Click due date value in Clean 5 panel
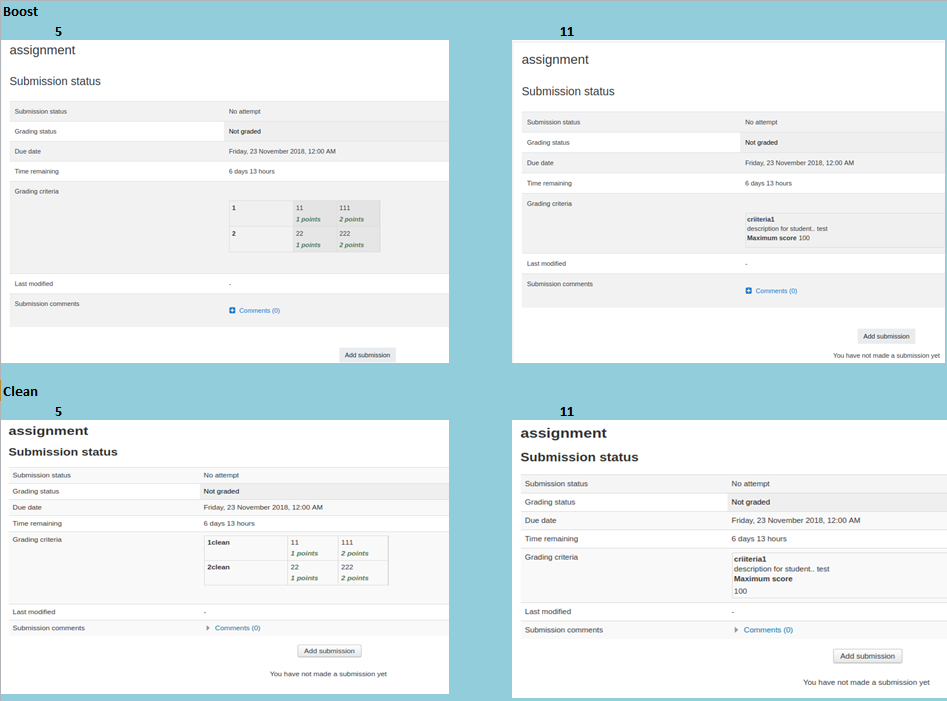Image resolution: width=947 pixels, height=701 pixels. [x=263, y=507]
